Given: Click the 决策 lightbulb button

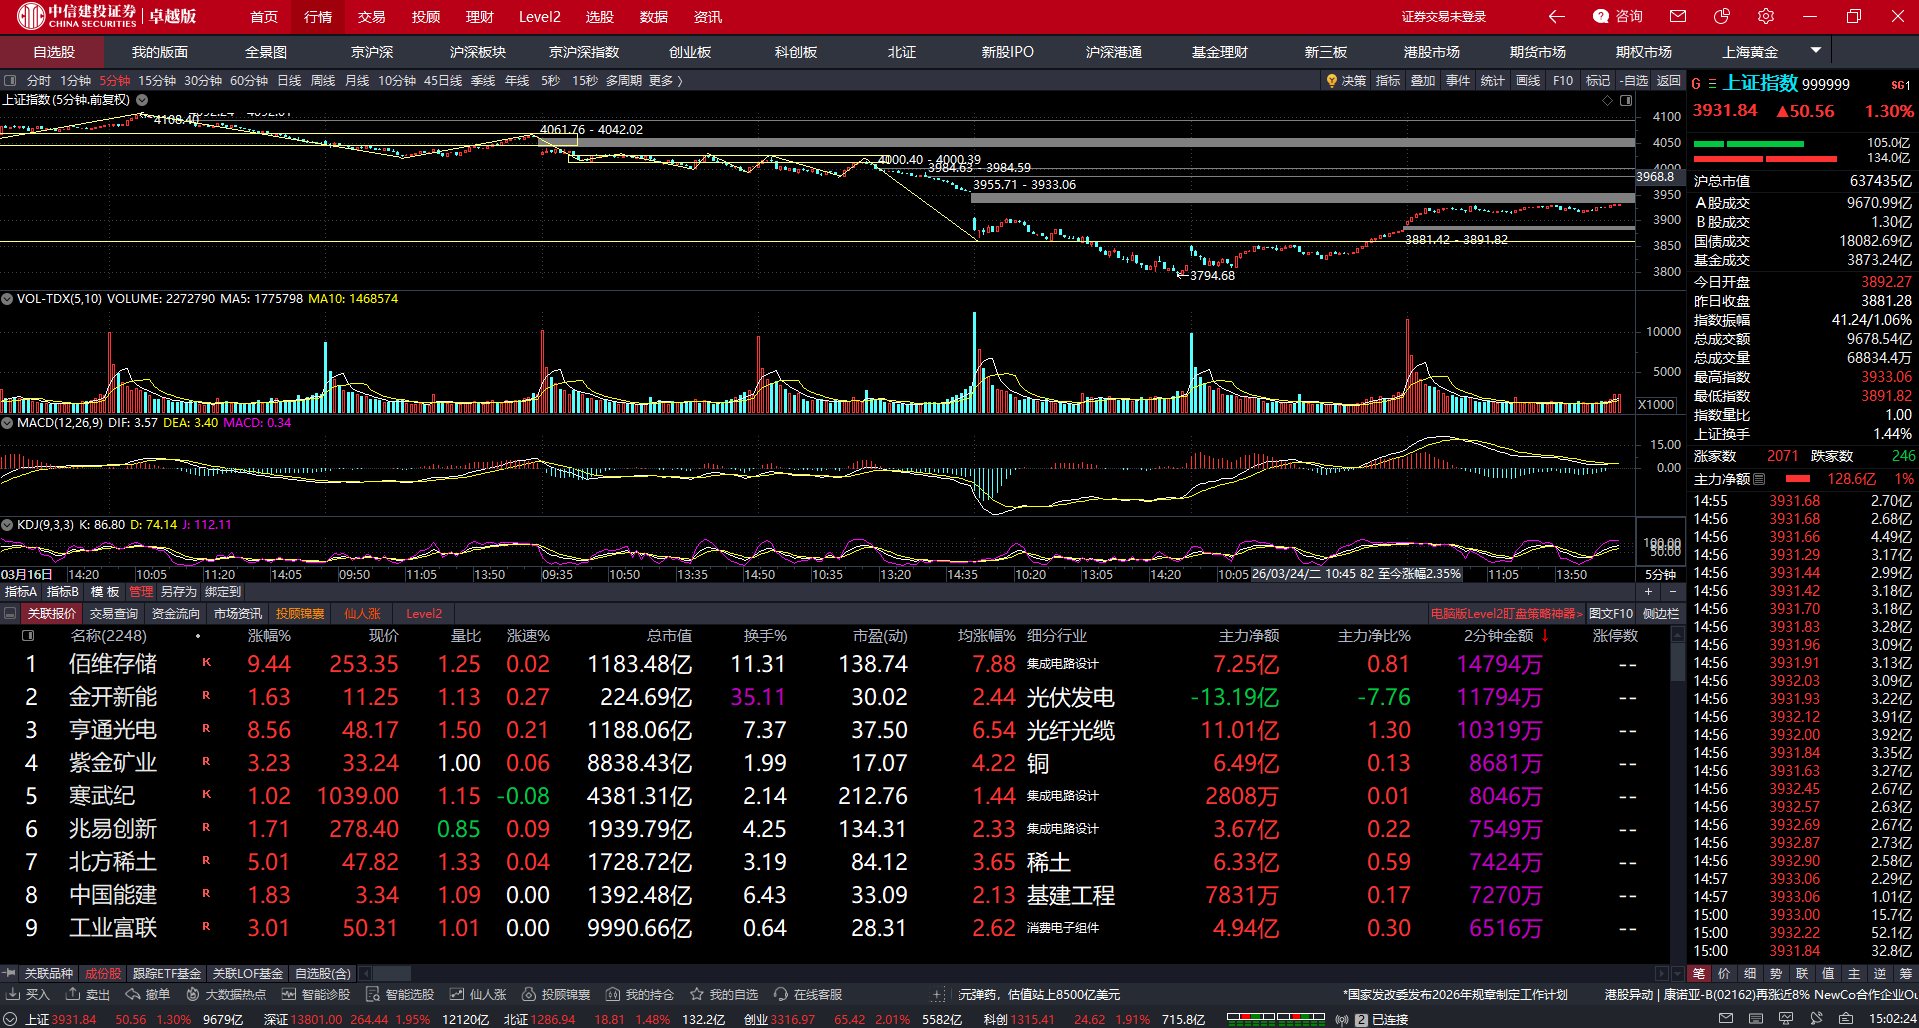Looking at the screenshot, I should pos(1346,81).
